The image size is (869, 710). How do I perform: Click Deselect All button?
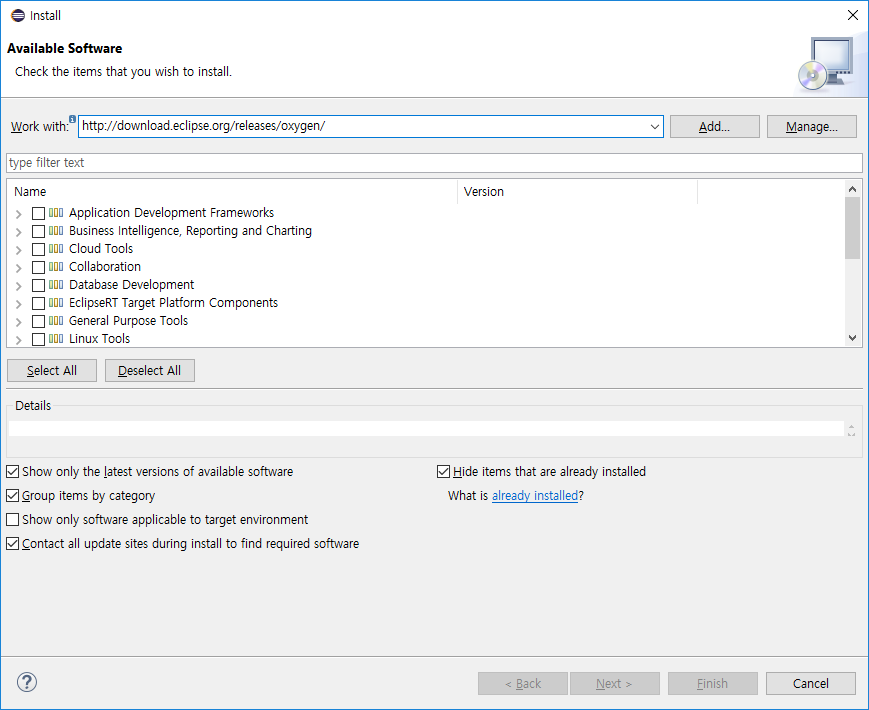point(150,370)
